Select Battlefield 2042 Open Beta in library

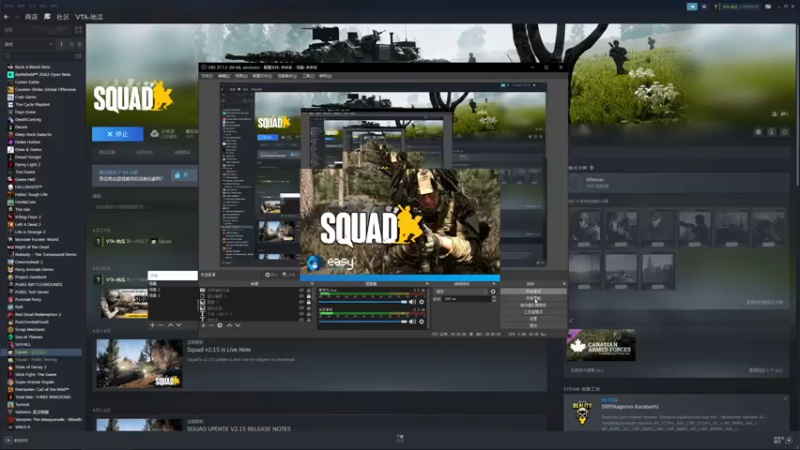[43, 74]
